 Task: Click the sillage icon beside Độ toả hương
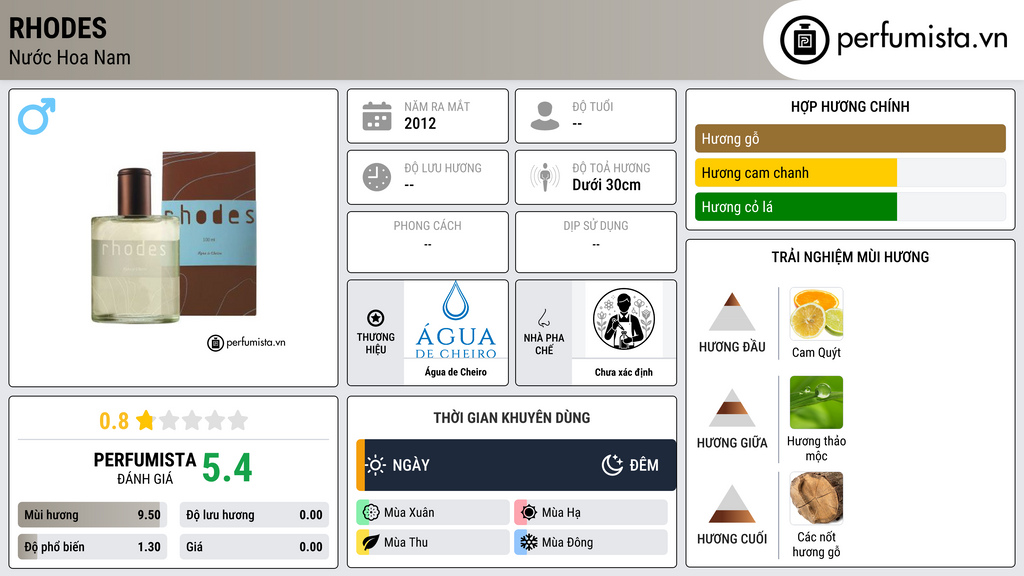click(545, 177)
